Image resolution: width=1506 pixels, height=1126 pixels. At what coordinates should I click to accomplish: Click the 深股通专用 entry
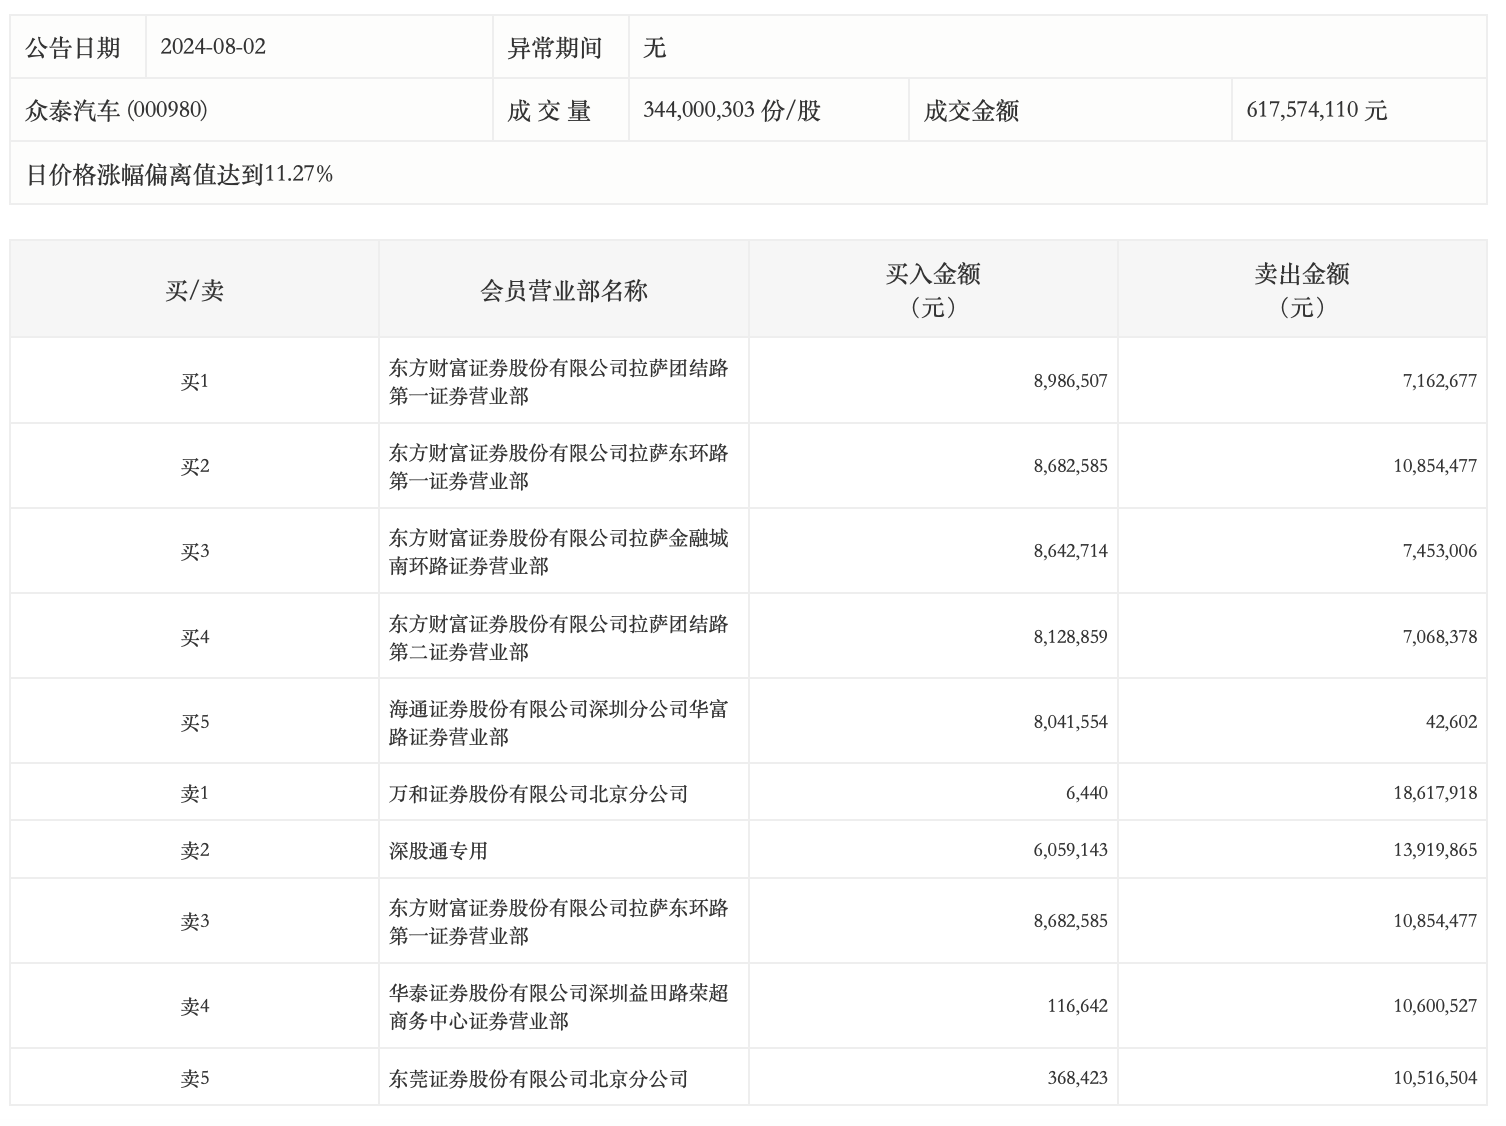point(438,851)
